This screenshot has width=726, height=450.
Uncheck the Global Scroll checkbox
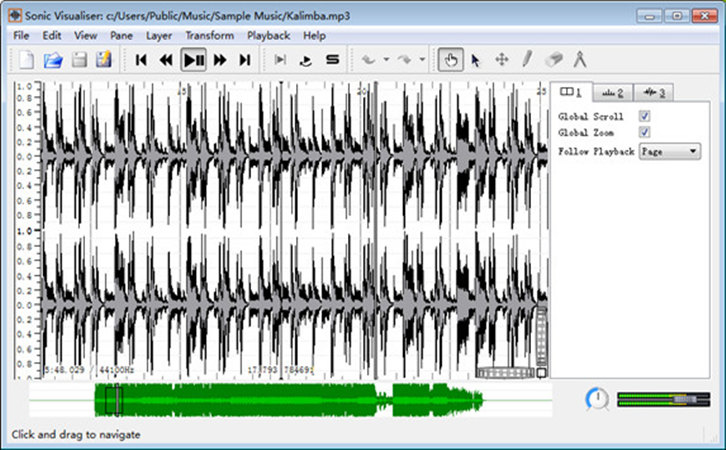click(x=644, y=116)
